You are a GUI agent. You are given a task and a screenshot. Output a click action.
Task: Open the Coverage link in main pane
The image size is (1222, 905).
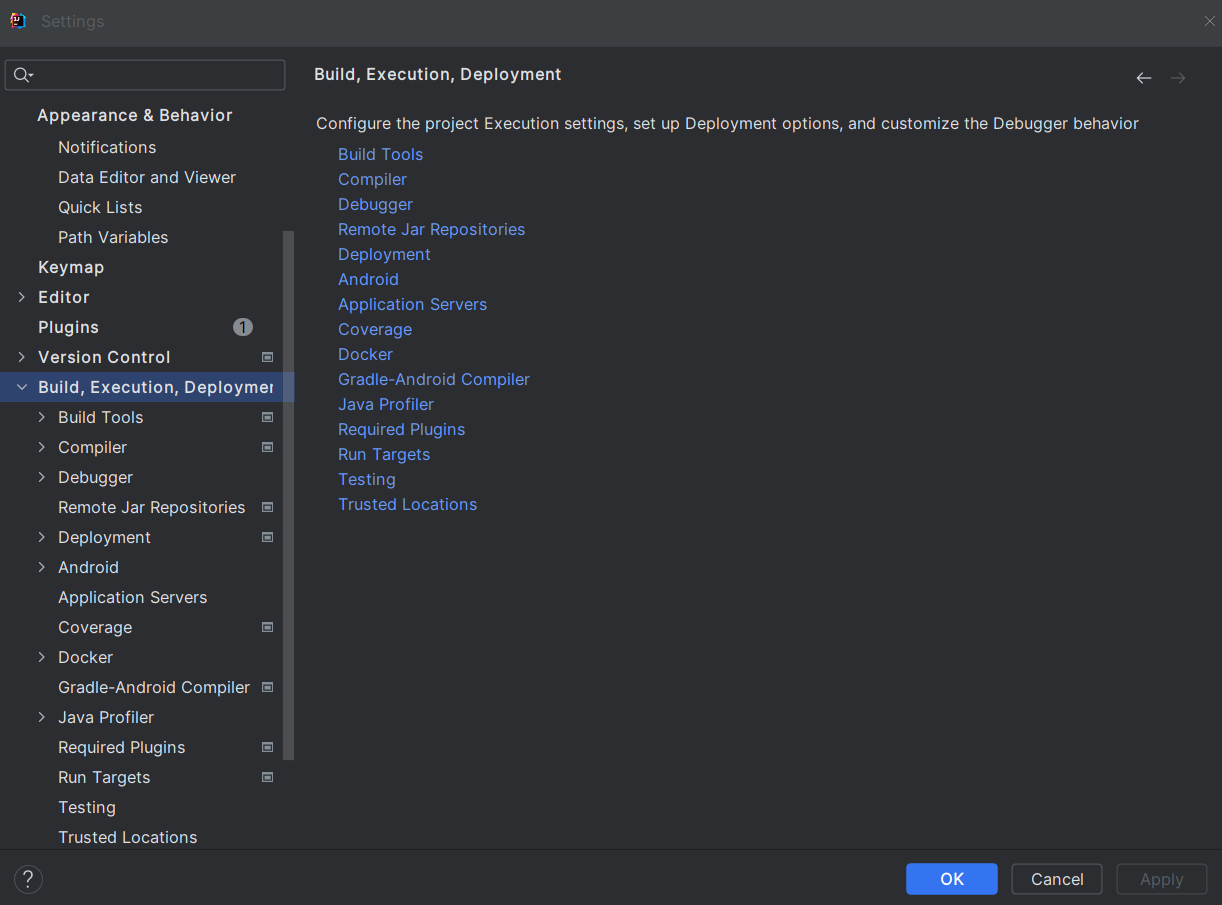point(375,329)
